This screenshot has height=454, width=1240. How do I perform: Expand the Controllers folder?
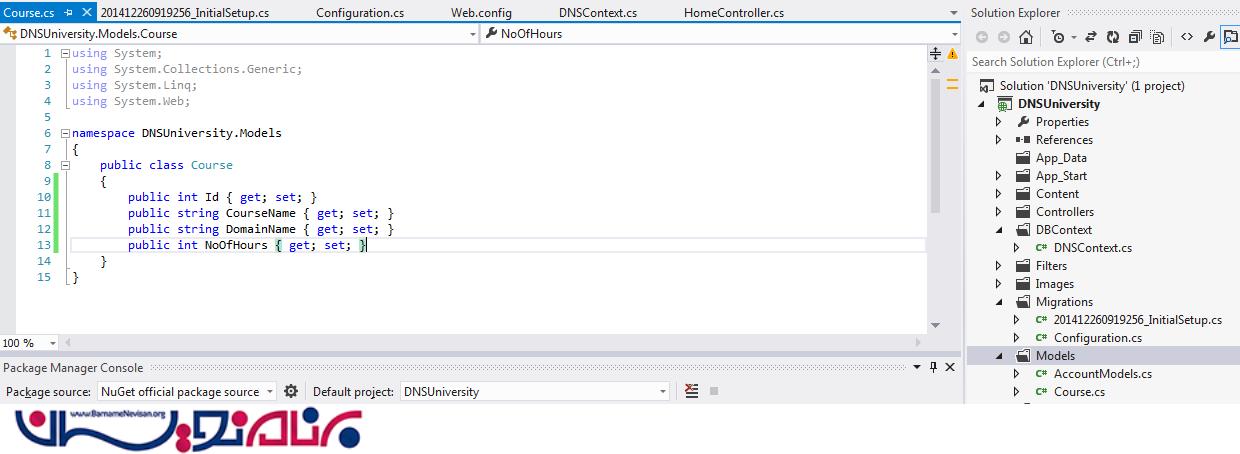(998, 212)
